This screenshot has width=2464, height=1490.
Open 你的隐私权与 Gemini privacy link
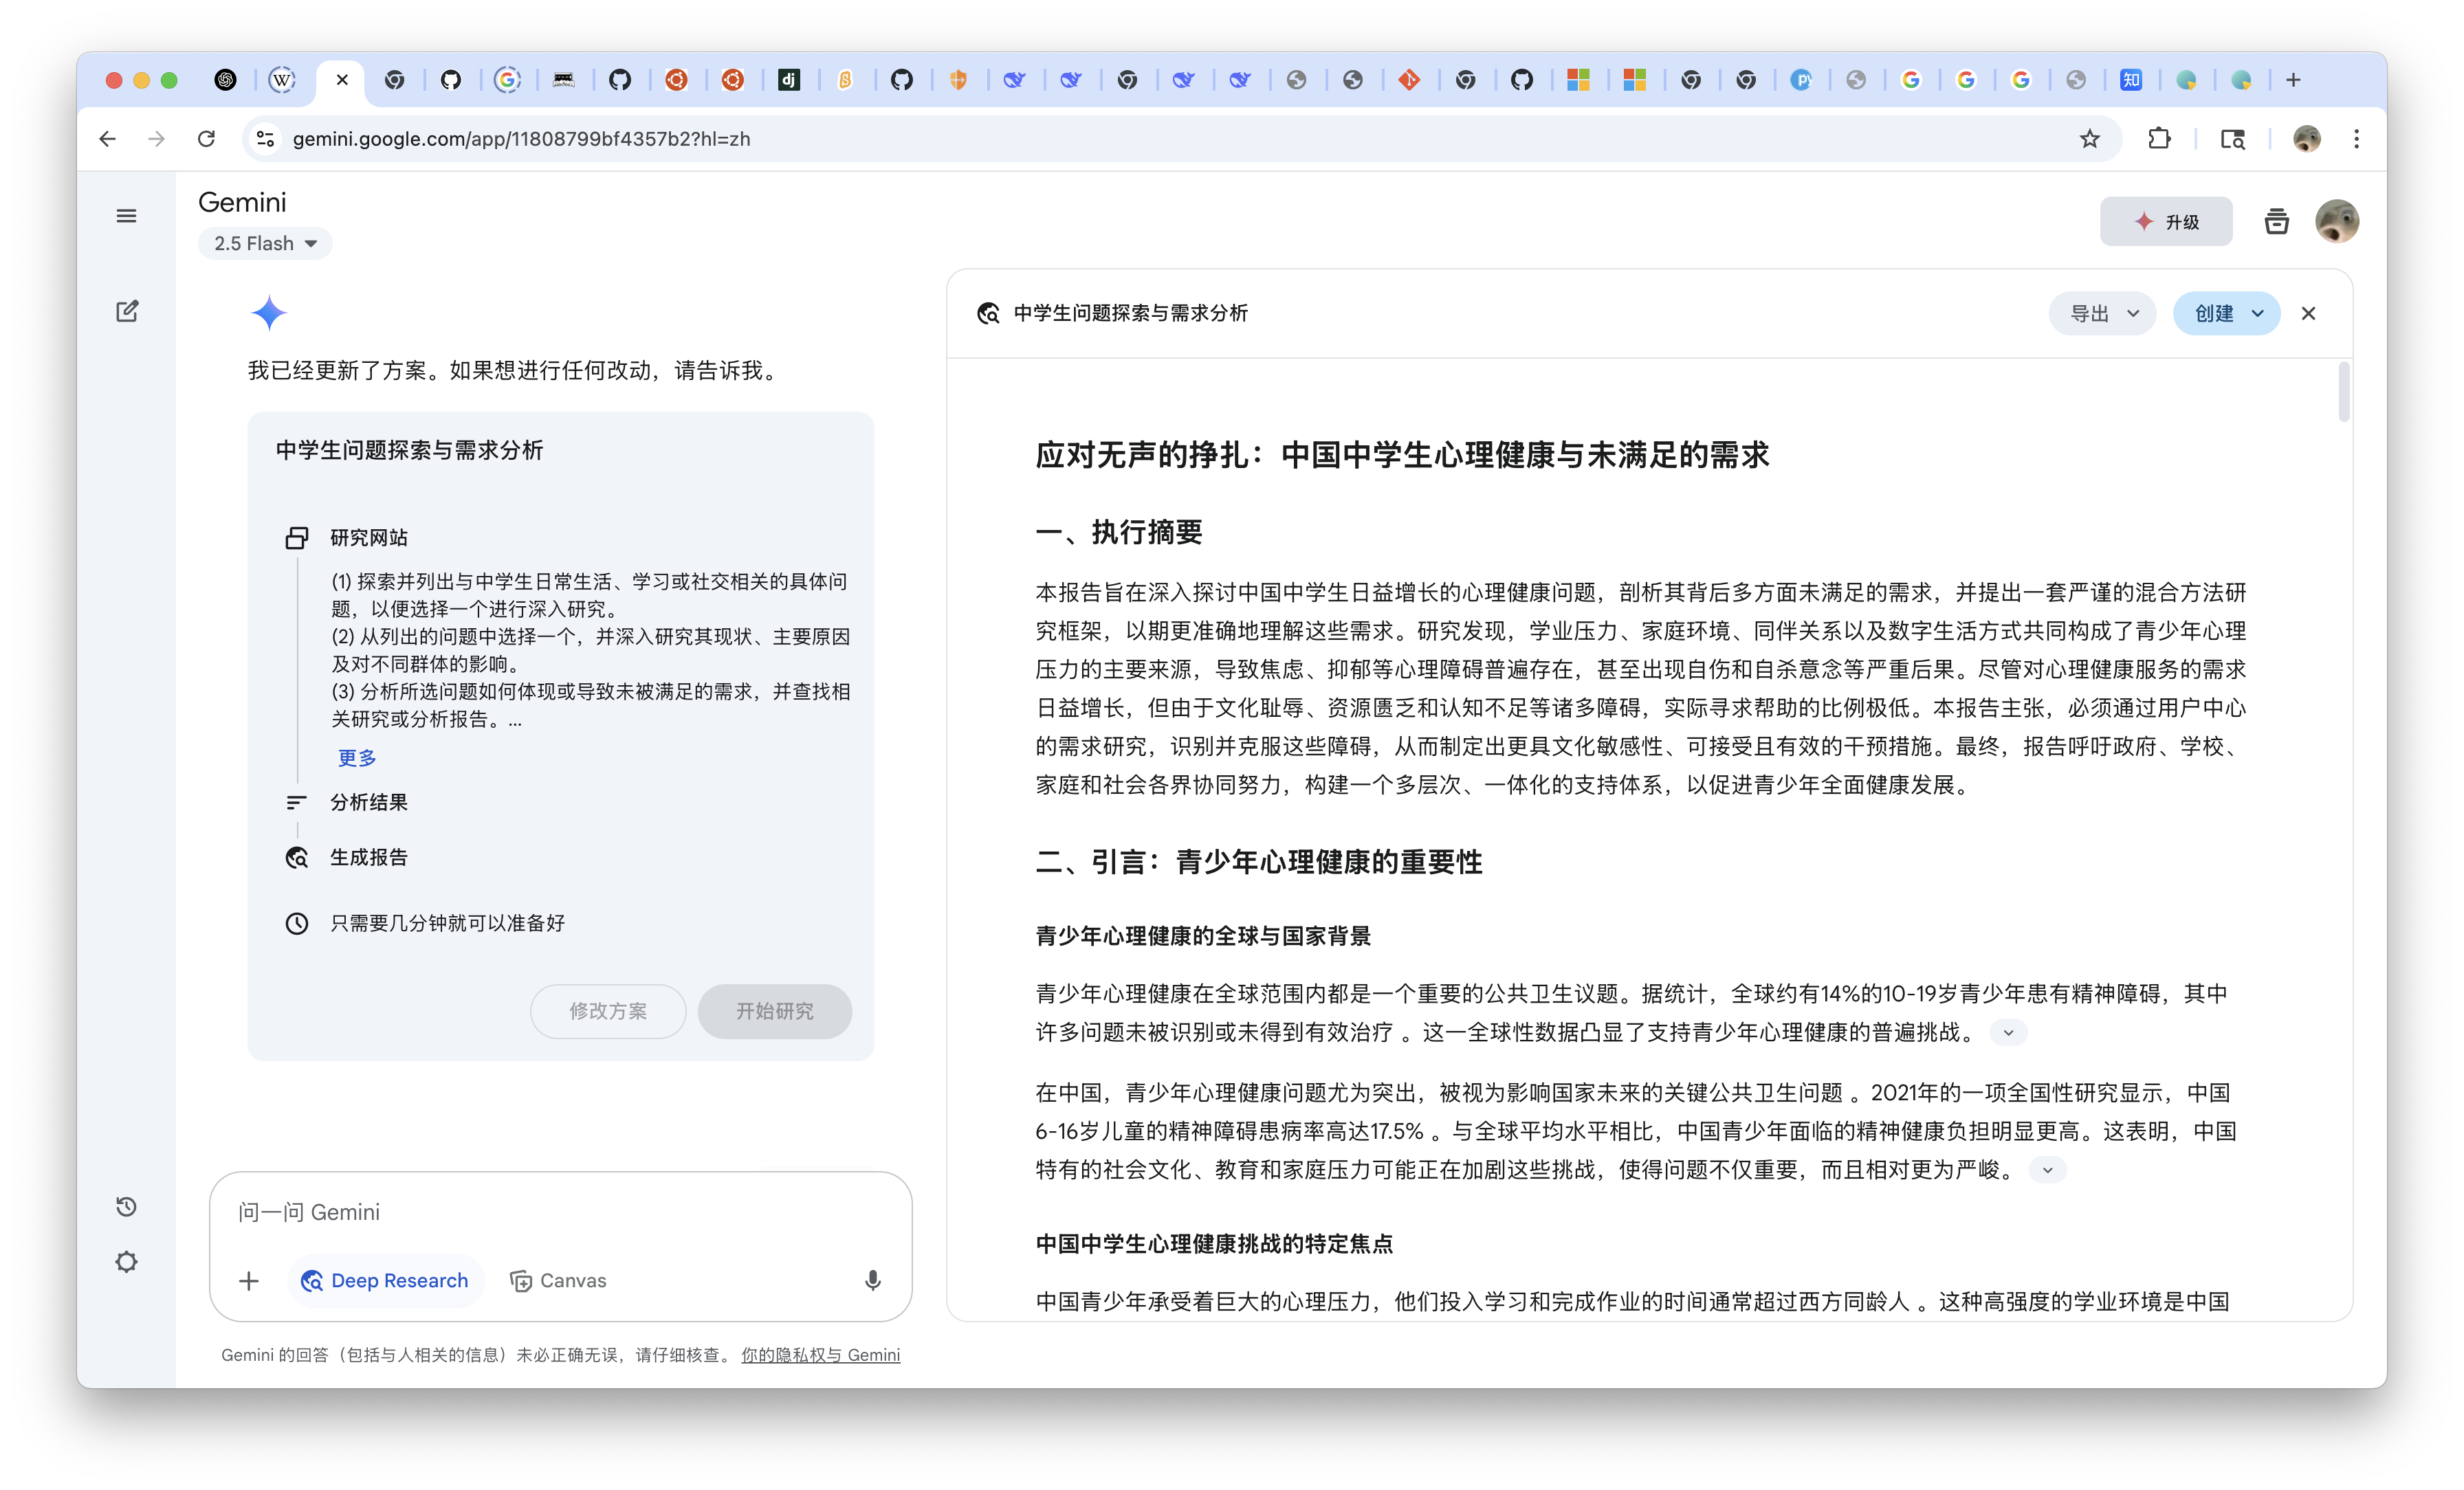pos(820,1355)
